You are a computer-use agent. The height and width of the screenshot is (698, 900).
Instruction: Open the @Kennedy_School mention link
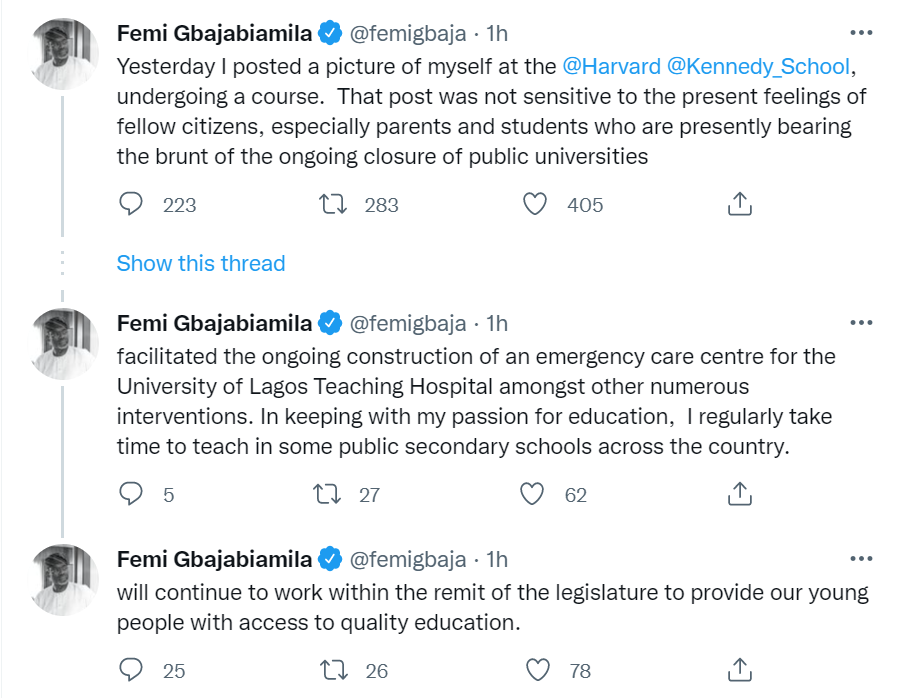pos(758,67)
